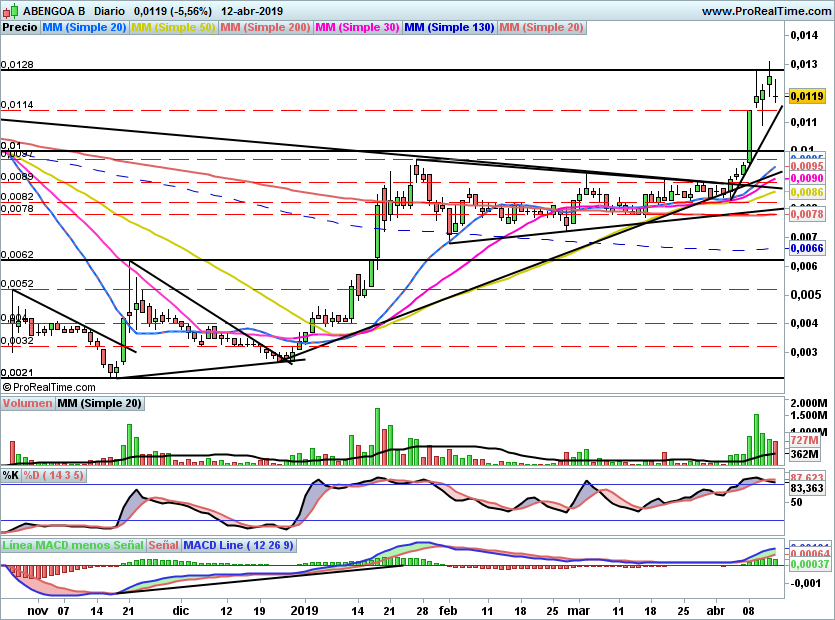Click the © ProRealTime.com watermark text
This screenshot has width=835, height=620.
pyautogui.click(x=49, y=387)
